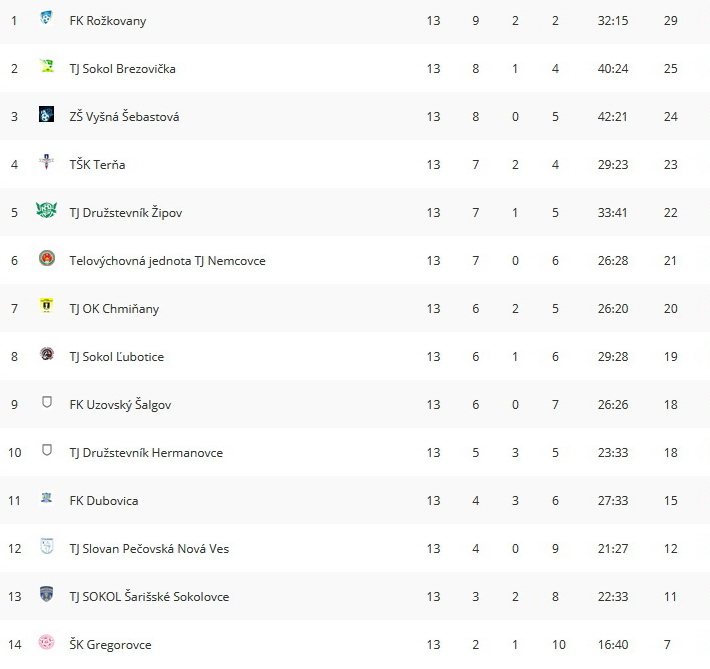
Task: Click FK Uzovský Šalgov placeholder shield icon
Action: (x=47, y=402)
